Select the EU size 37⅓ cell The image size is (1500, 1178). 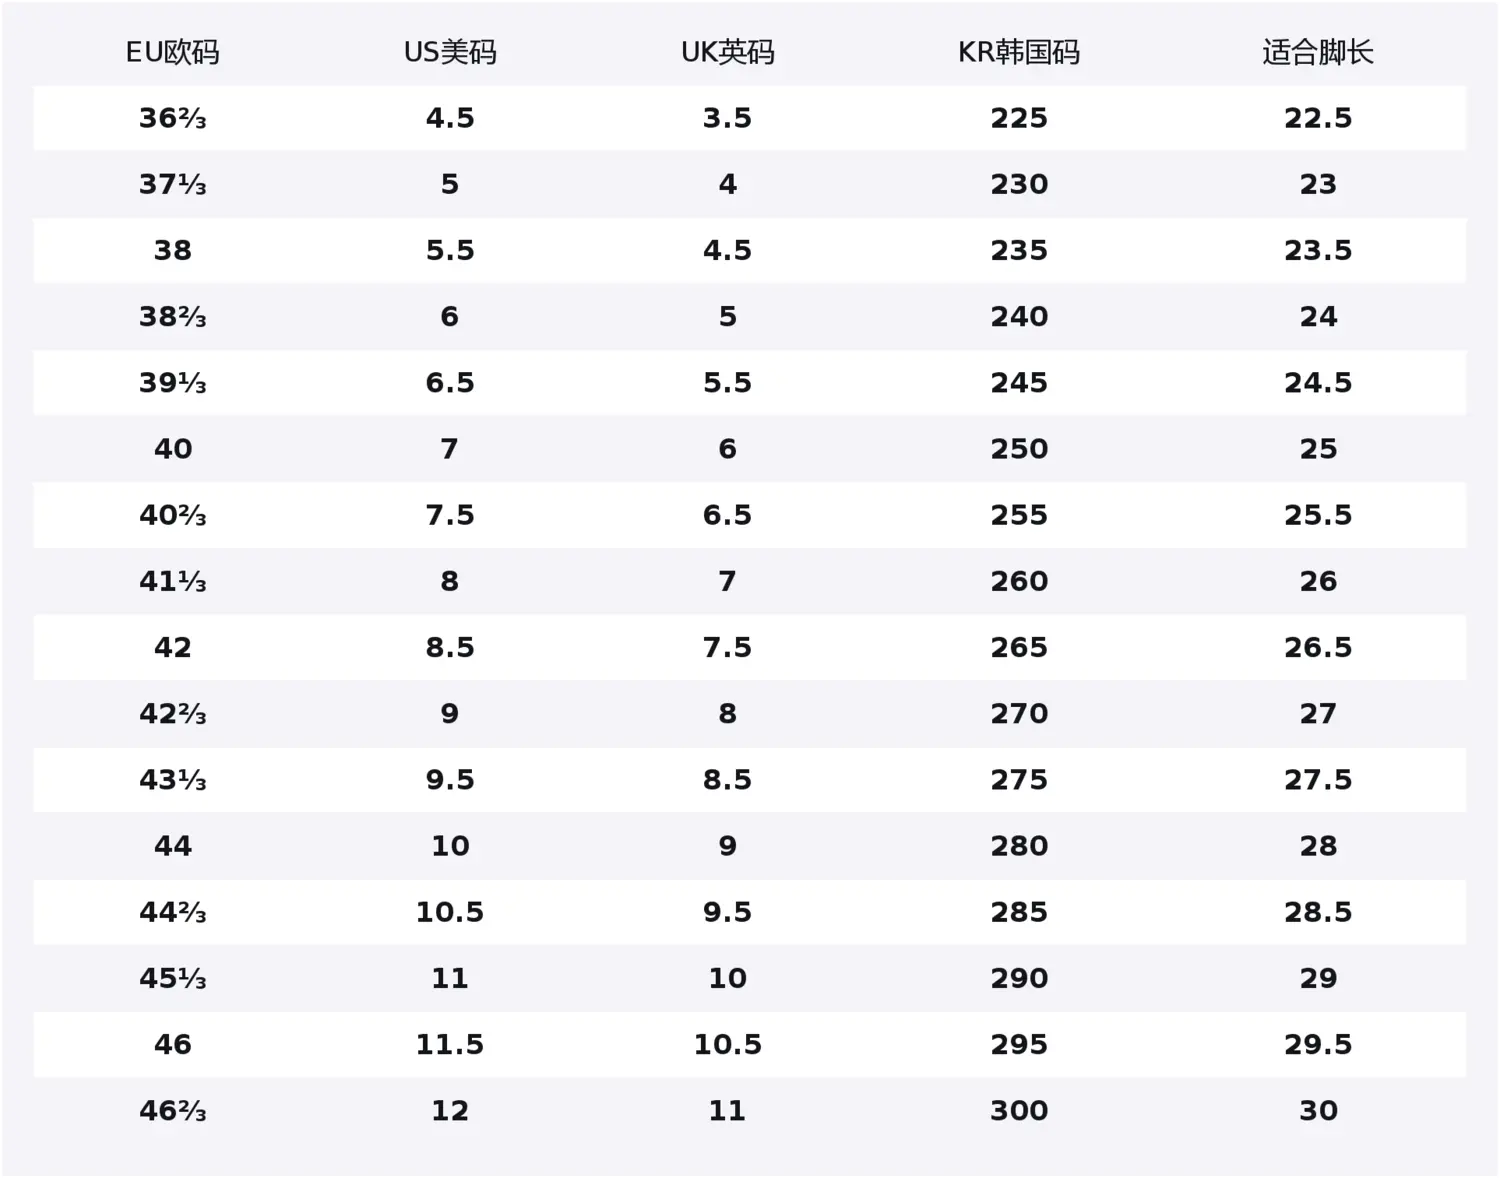(x=172, y=184)
